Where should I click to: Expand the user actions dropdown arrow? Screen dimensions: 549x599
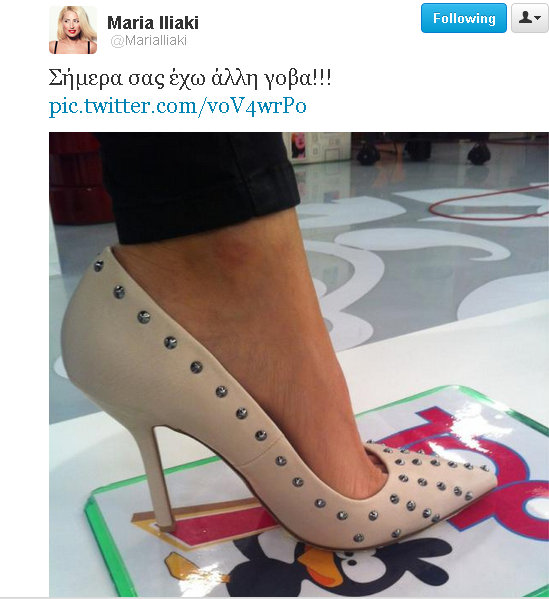tap(538, 18)
